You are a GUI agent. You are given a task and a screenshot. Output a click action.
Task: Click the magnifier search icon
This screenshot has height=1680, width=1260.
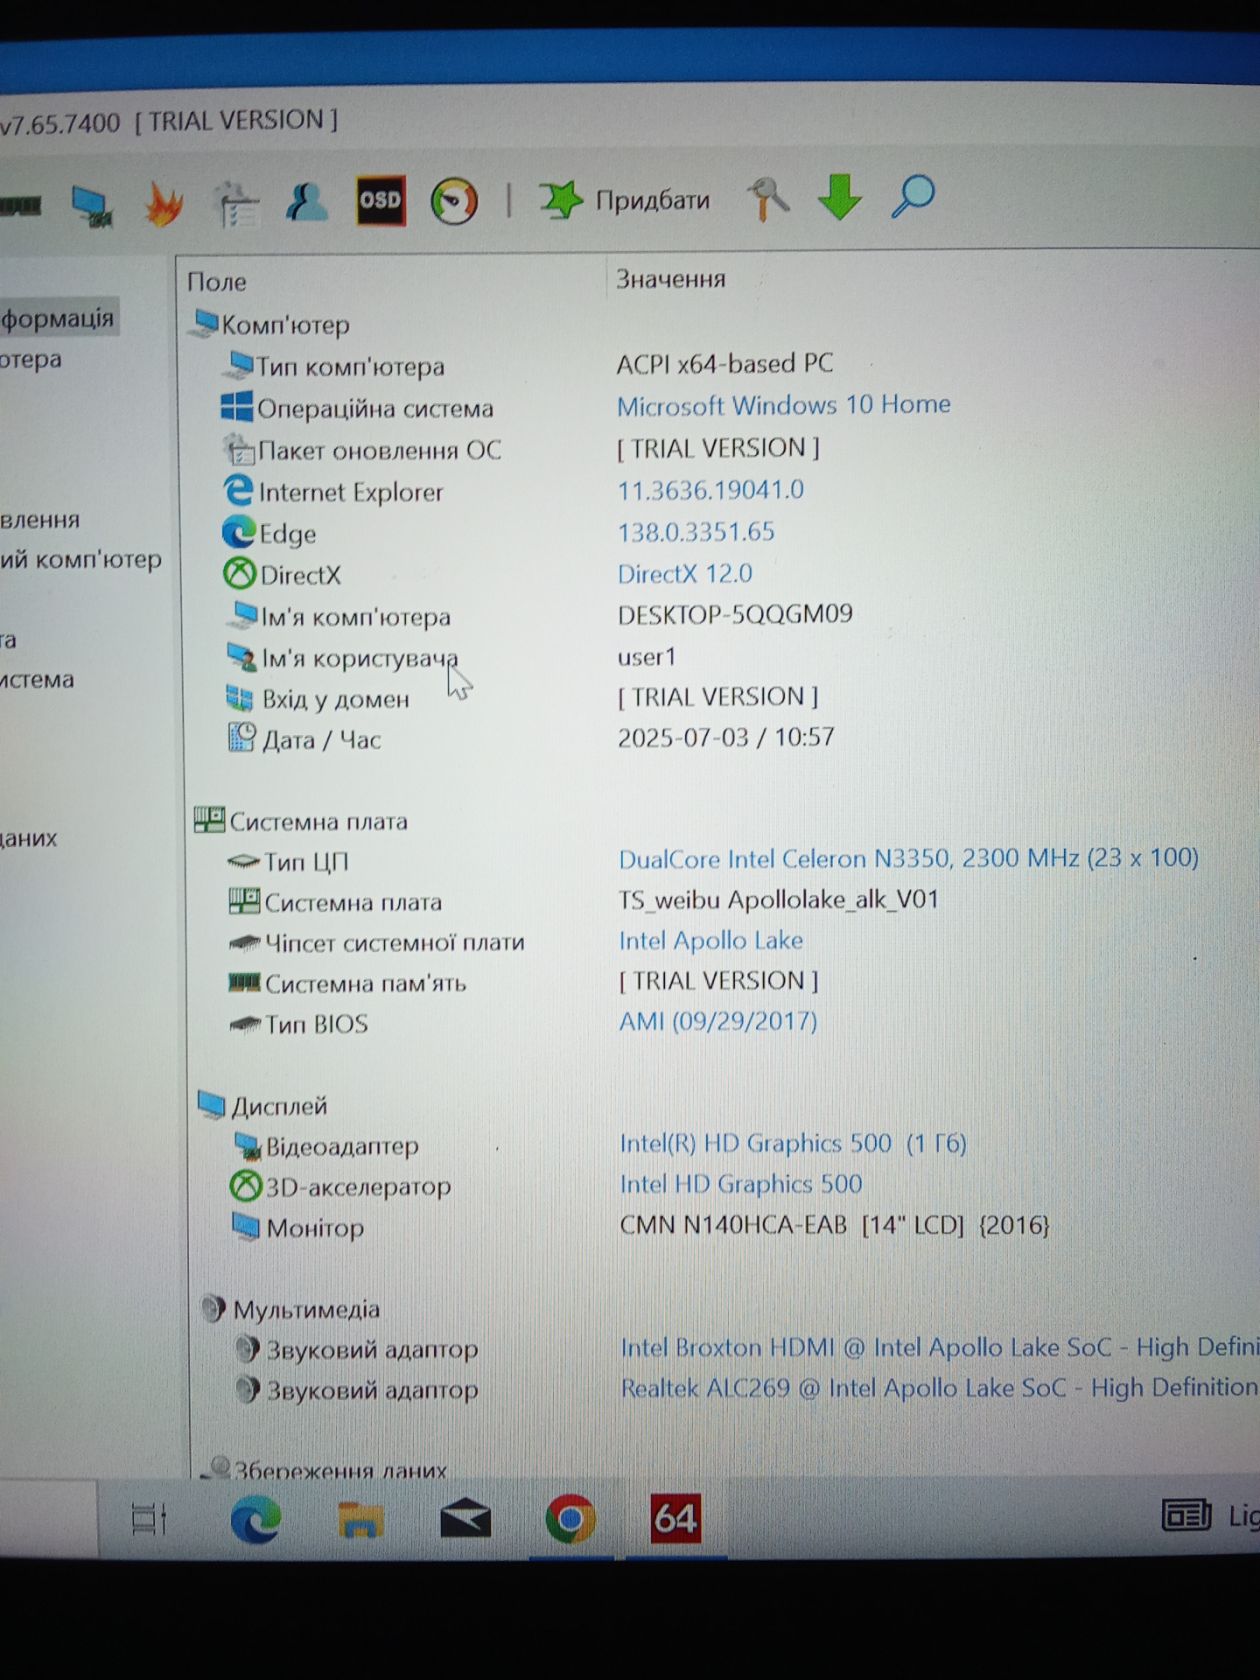pos(912,196)
